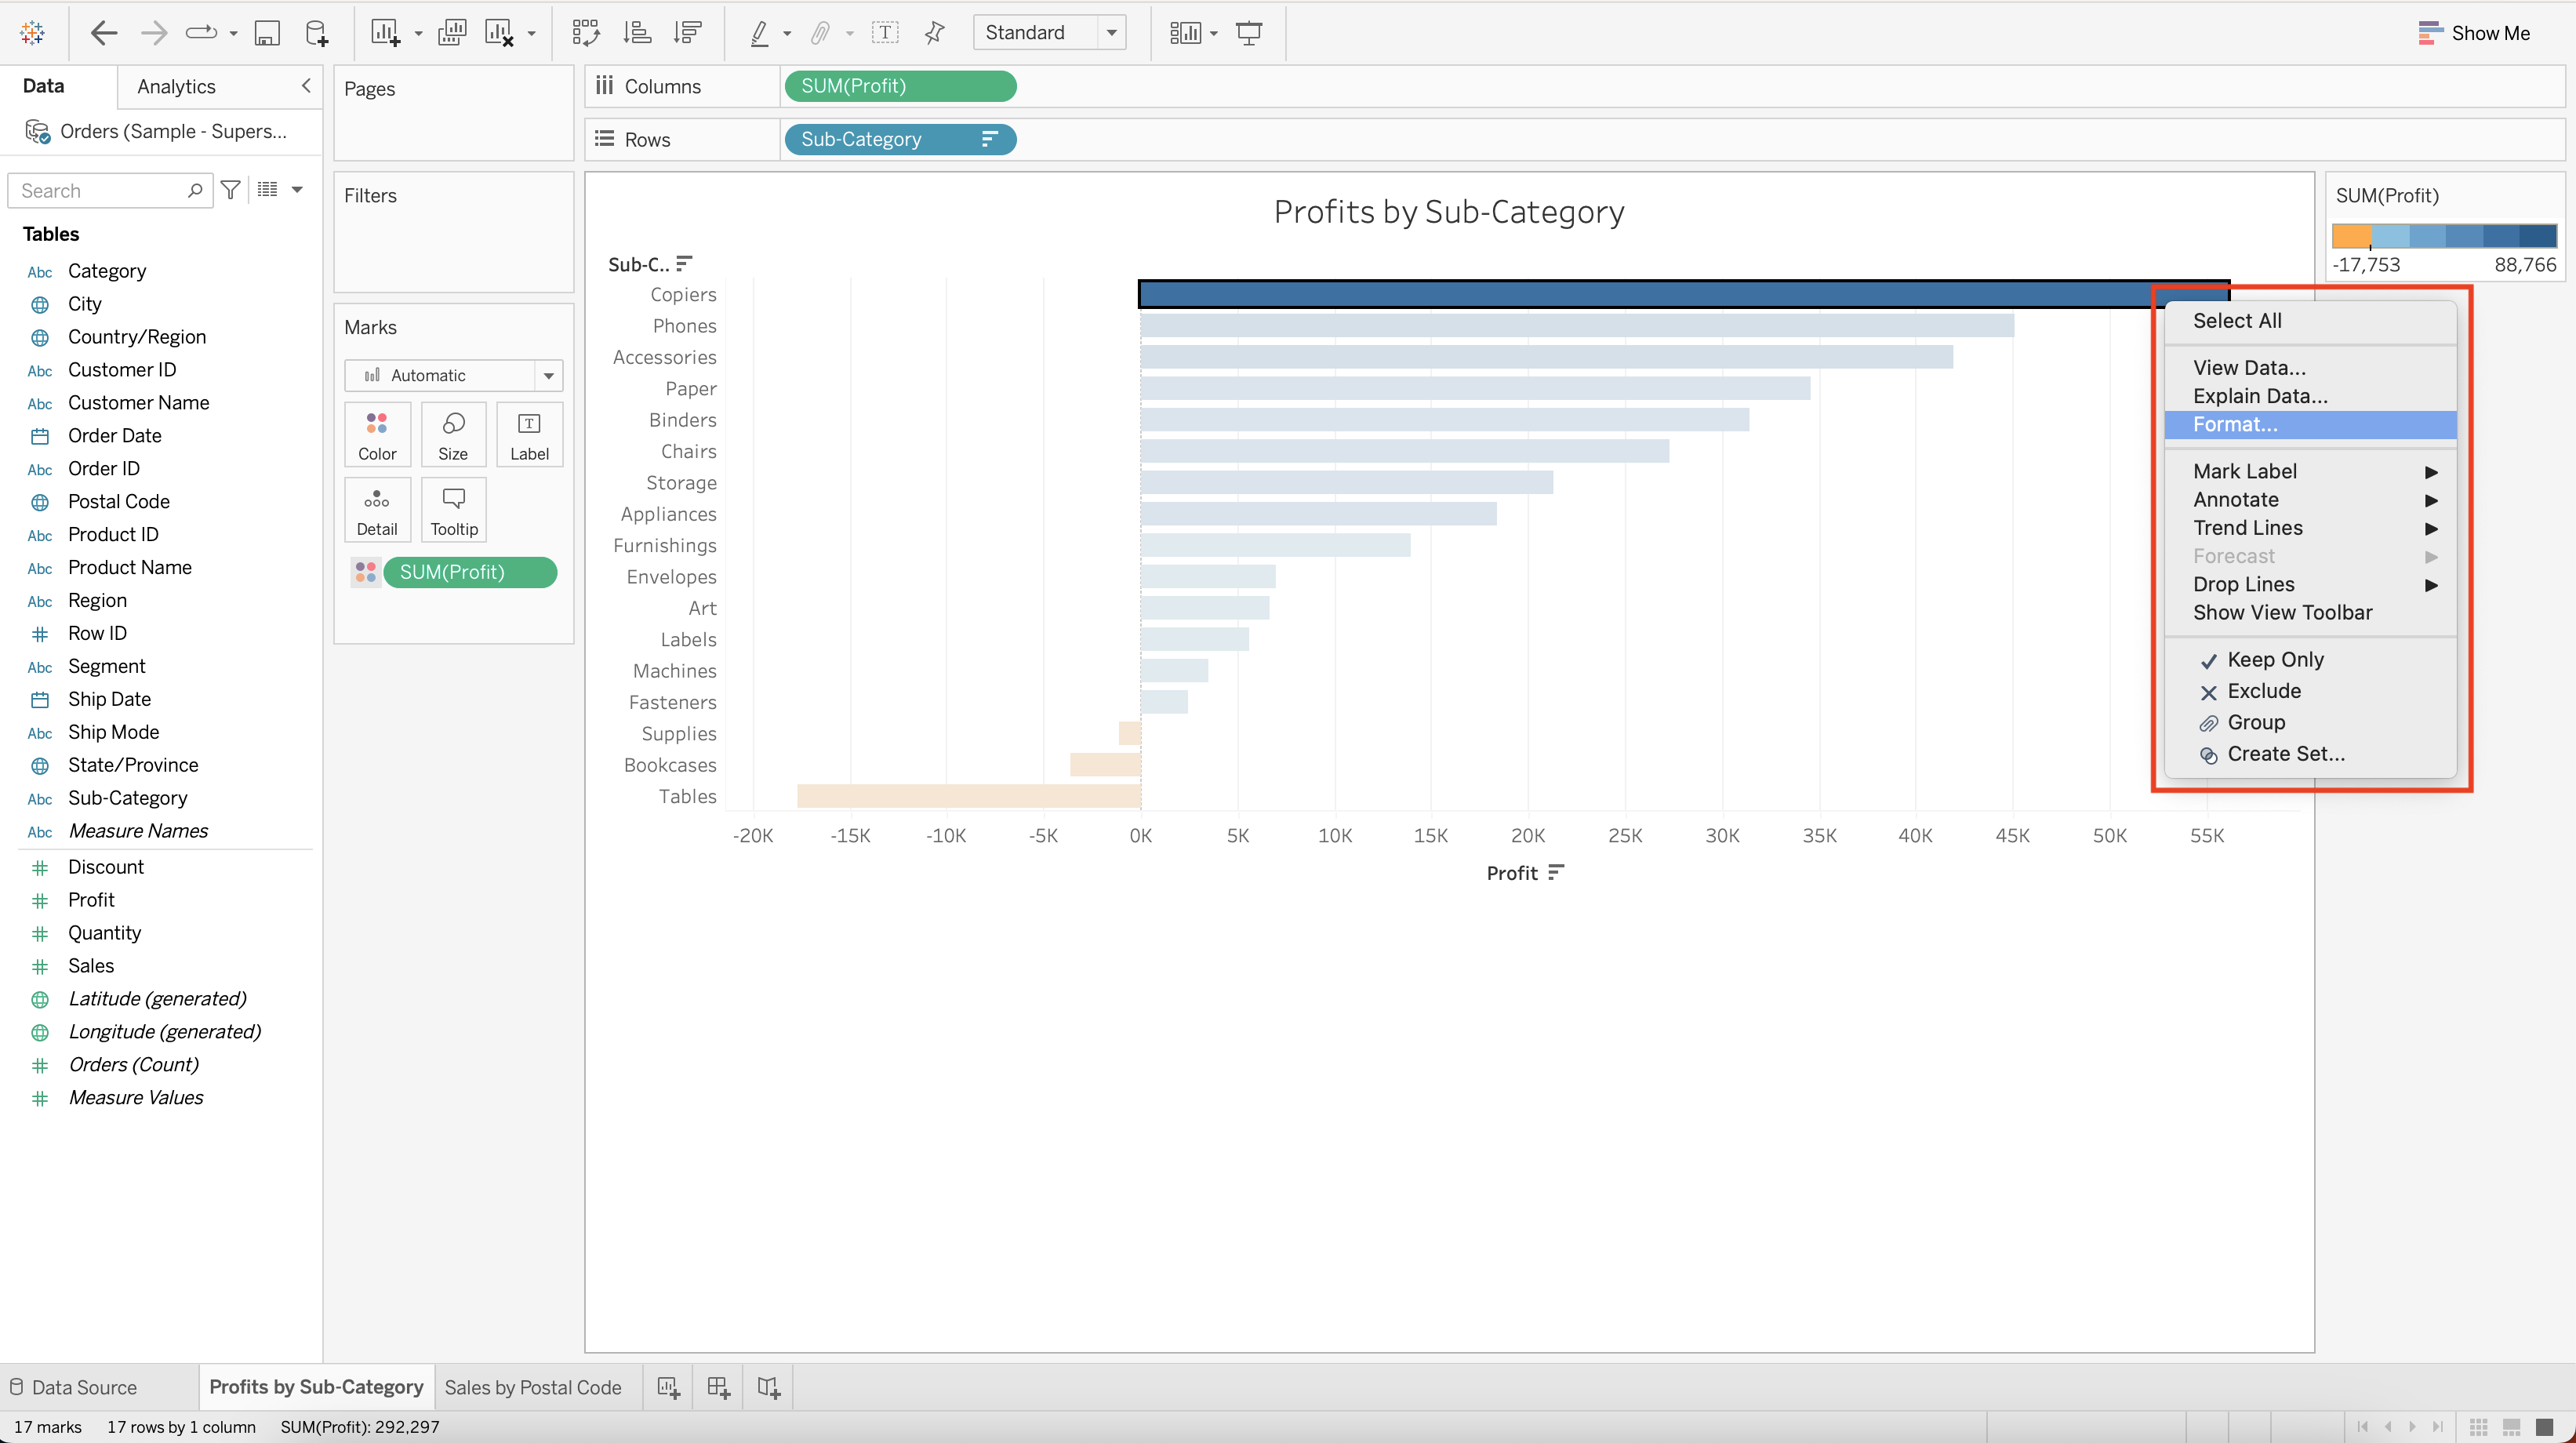Open the Sales by Postal Code sheet
The width and height of the screenshot is (2576, 1443).
[x=533, y=1386]
